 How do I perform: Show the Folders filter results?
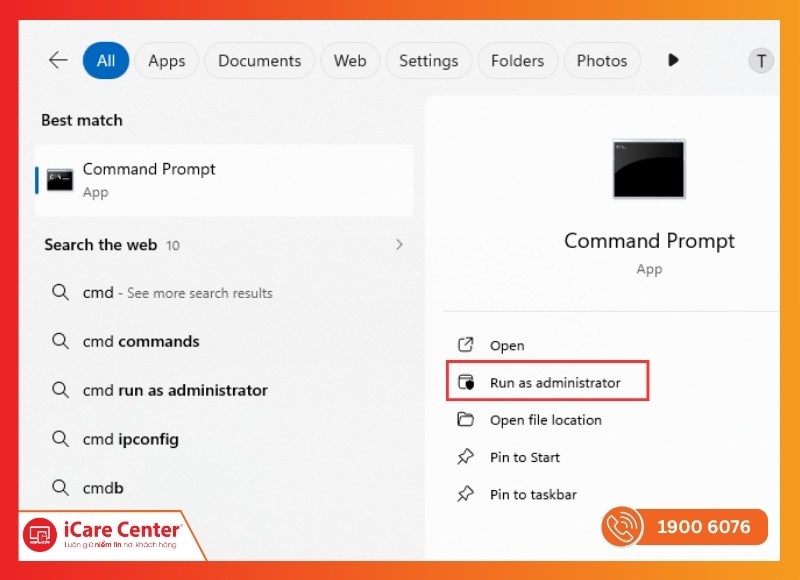tap(517, 61)
